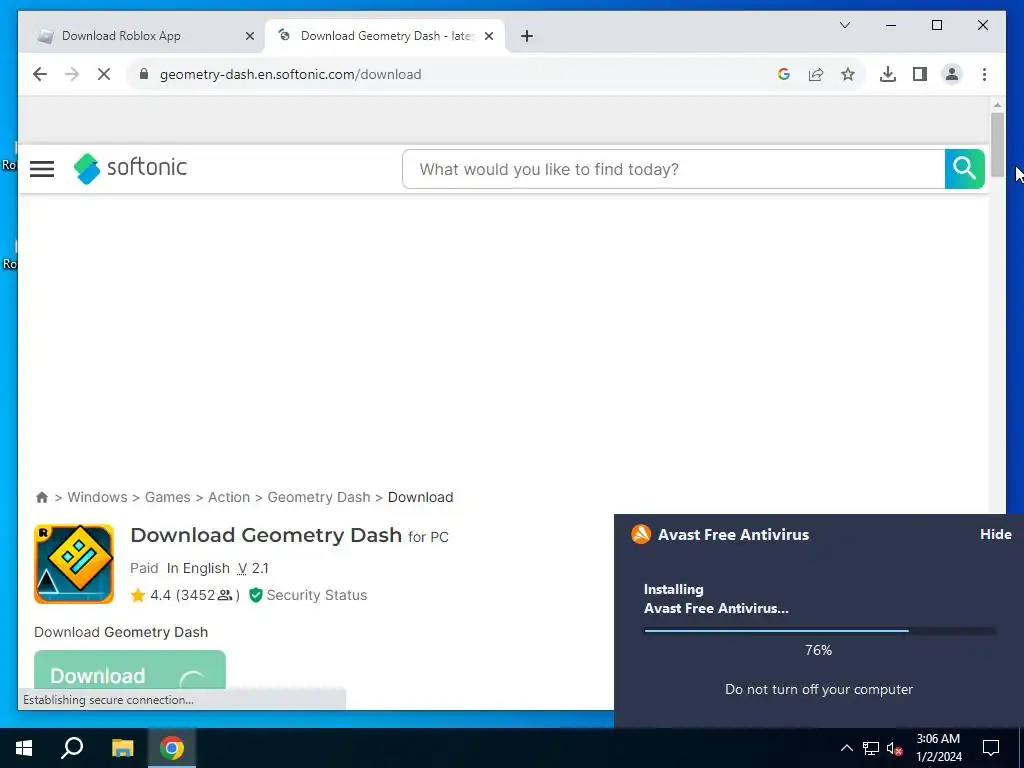Share this page icon
This screenshot has width=1024, height=768.
[x=816, y=74]
